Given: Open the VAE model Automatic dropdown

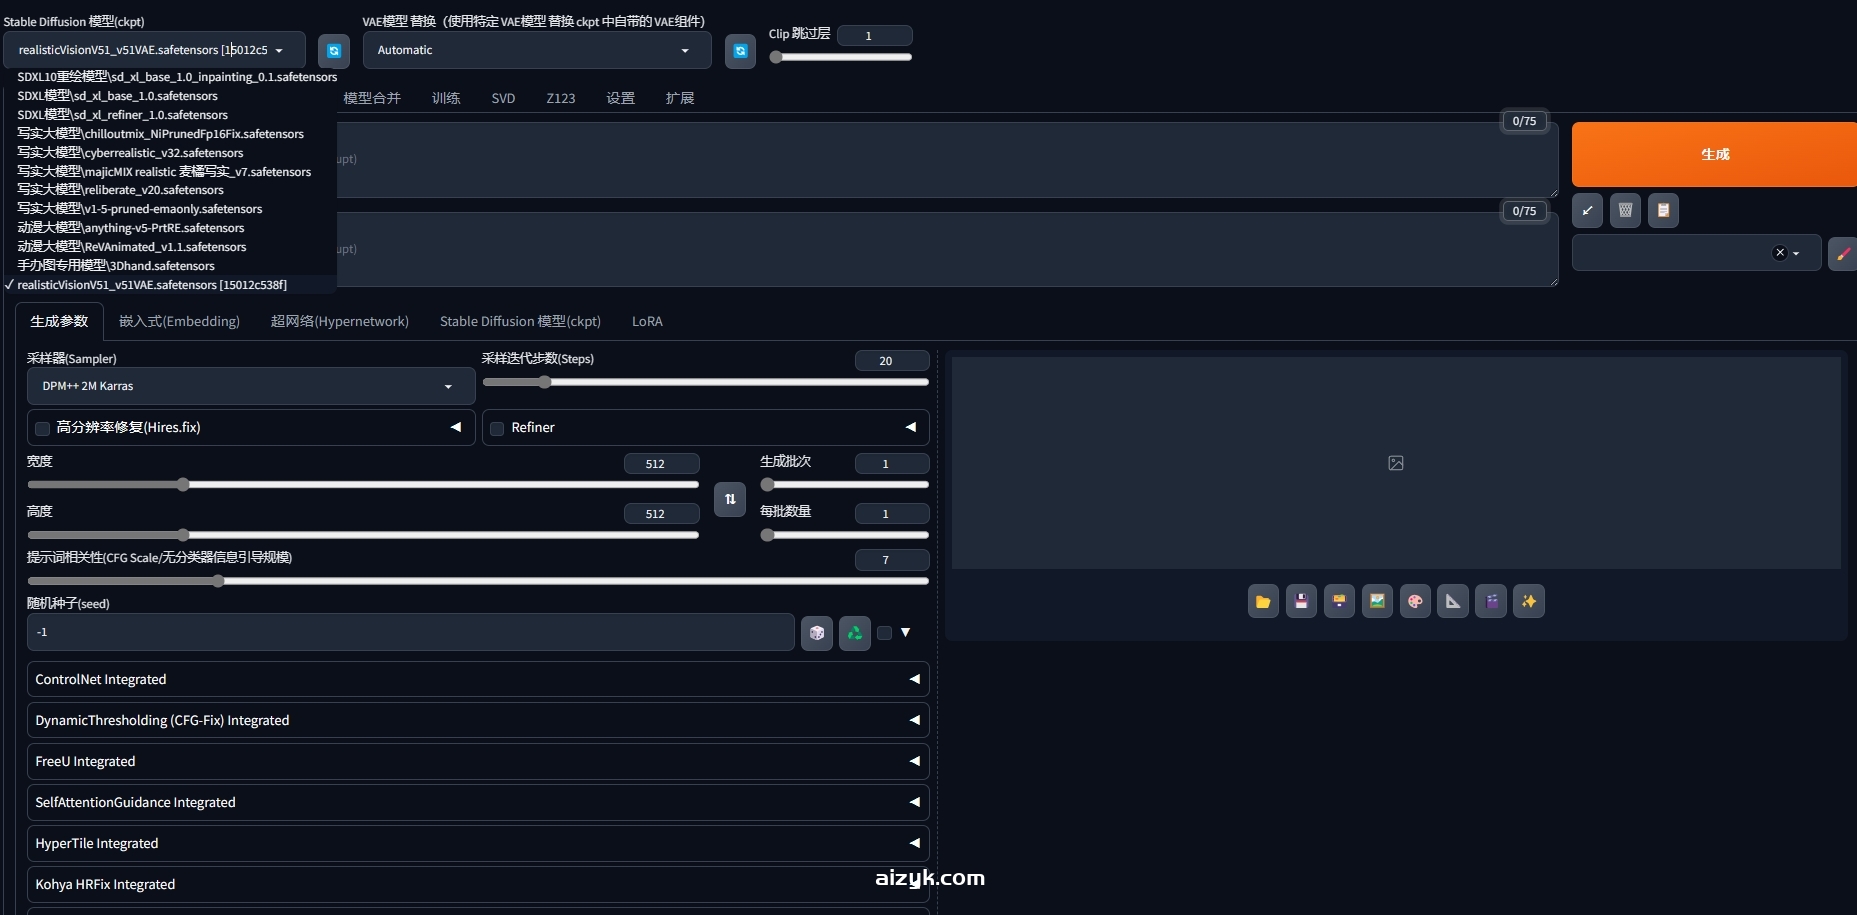Looking at the screenshot, I should [x=536, y=50].
